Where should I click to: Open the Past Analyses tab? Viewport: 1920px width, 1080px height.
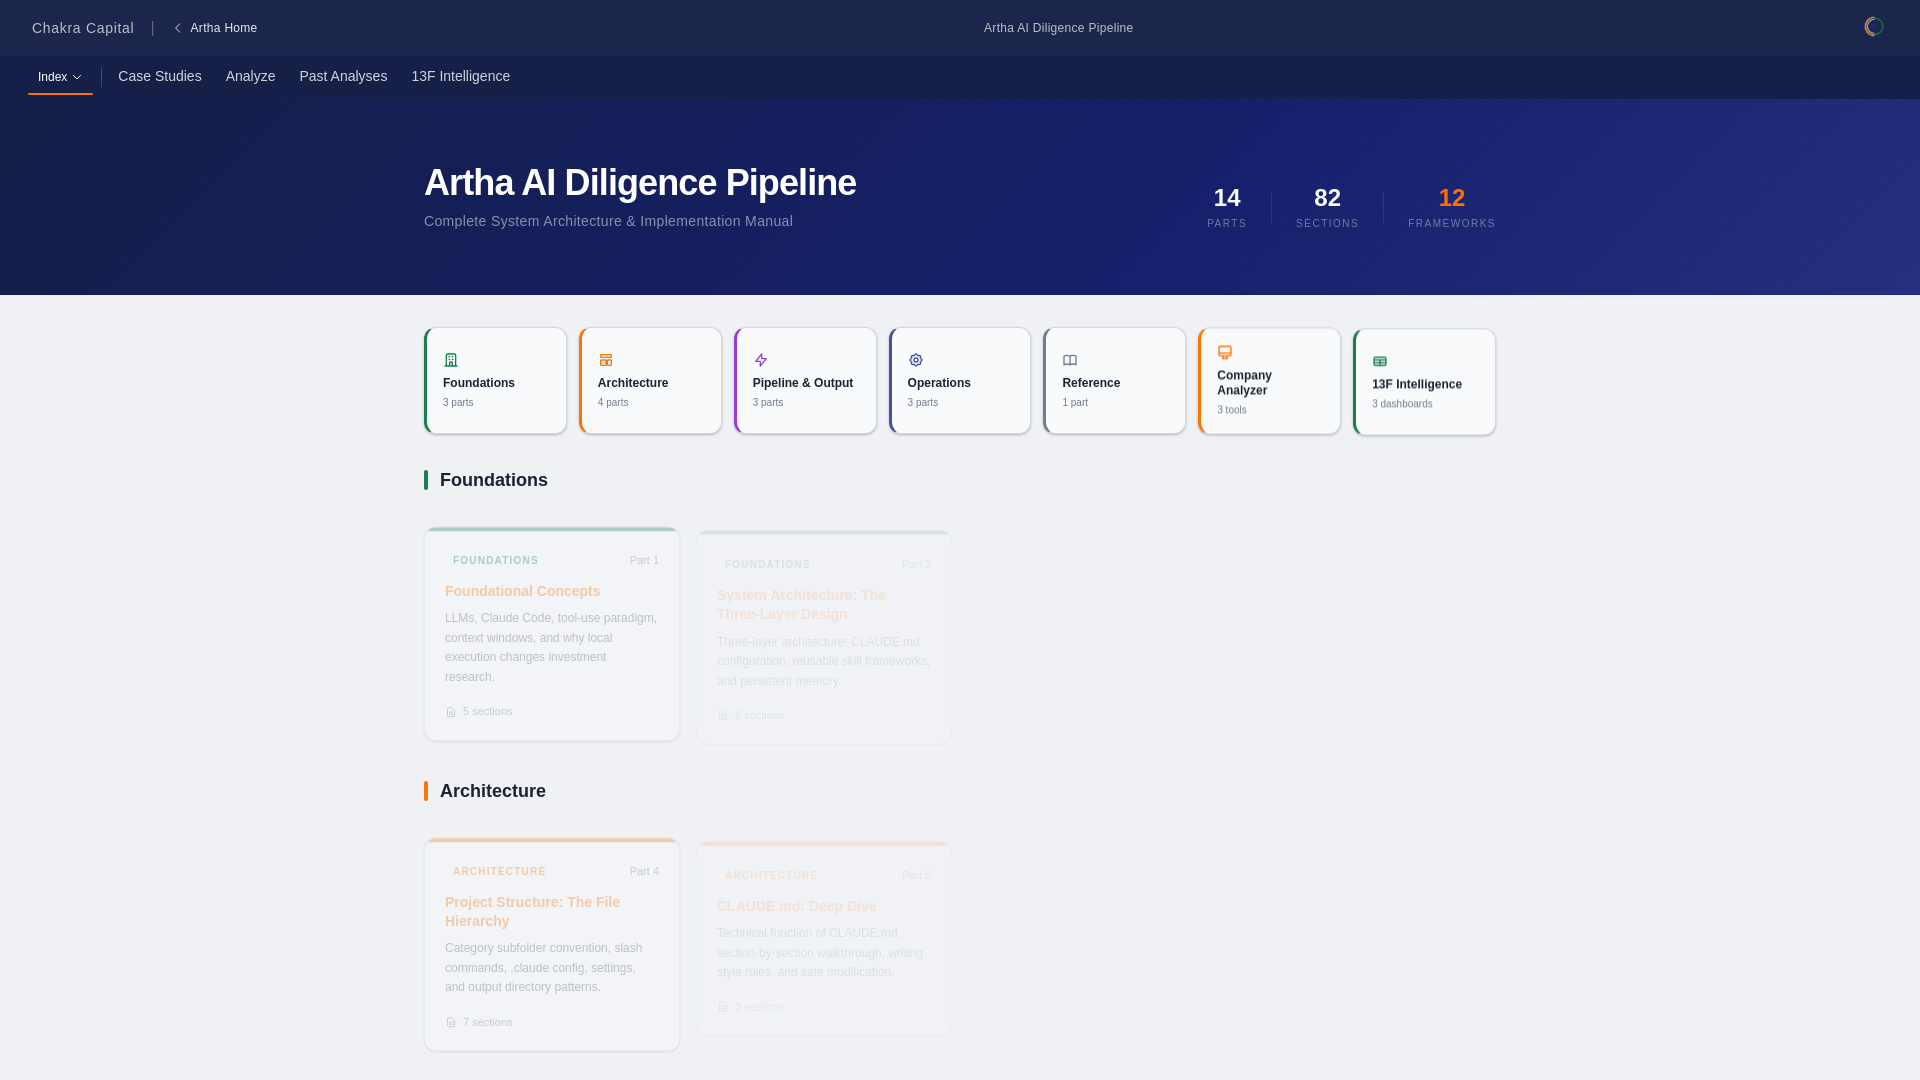point(343,76)
